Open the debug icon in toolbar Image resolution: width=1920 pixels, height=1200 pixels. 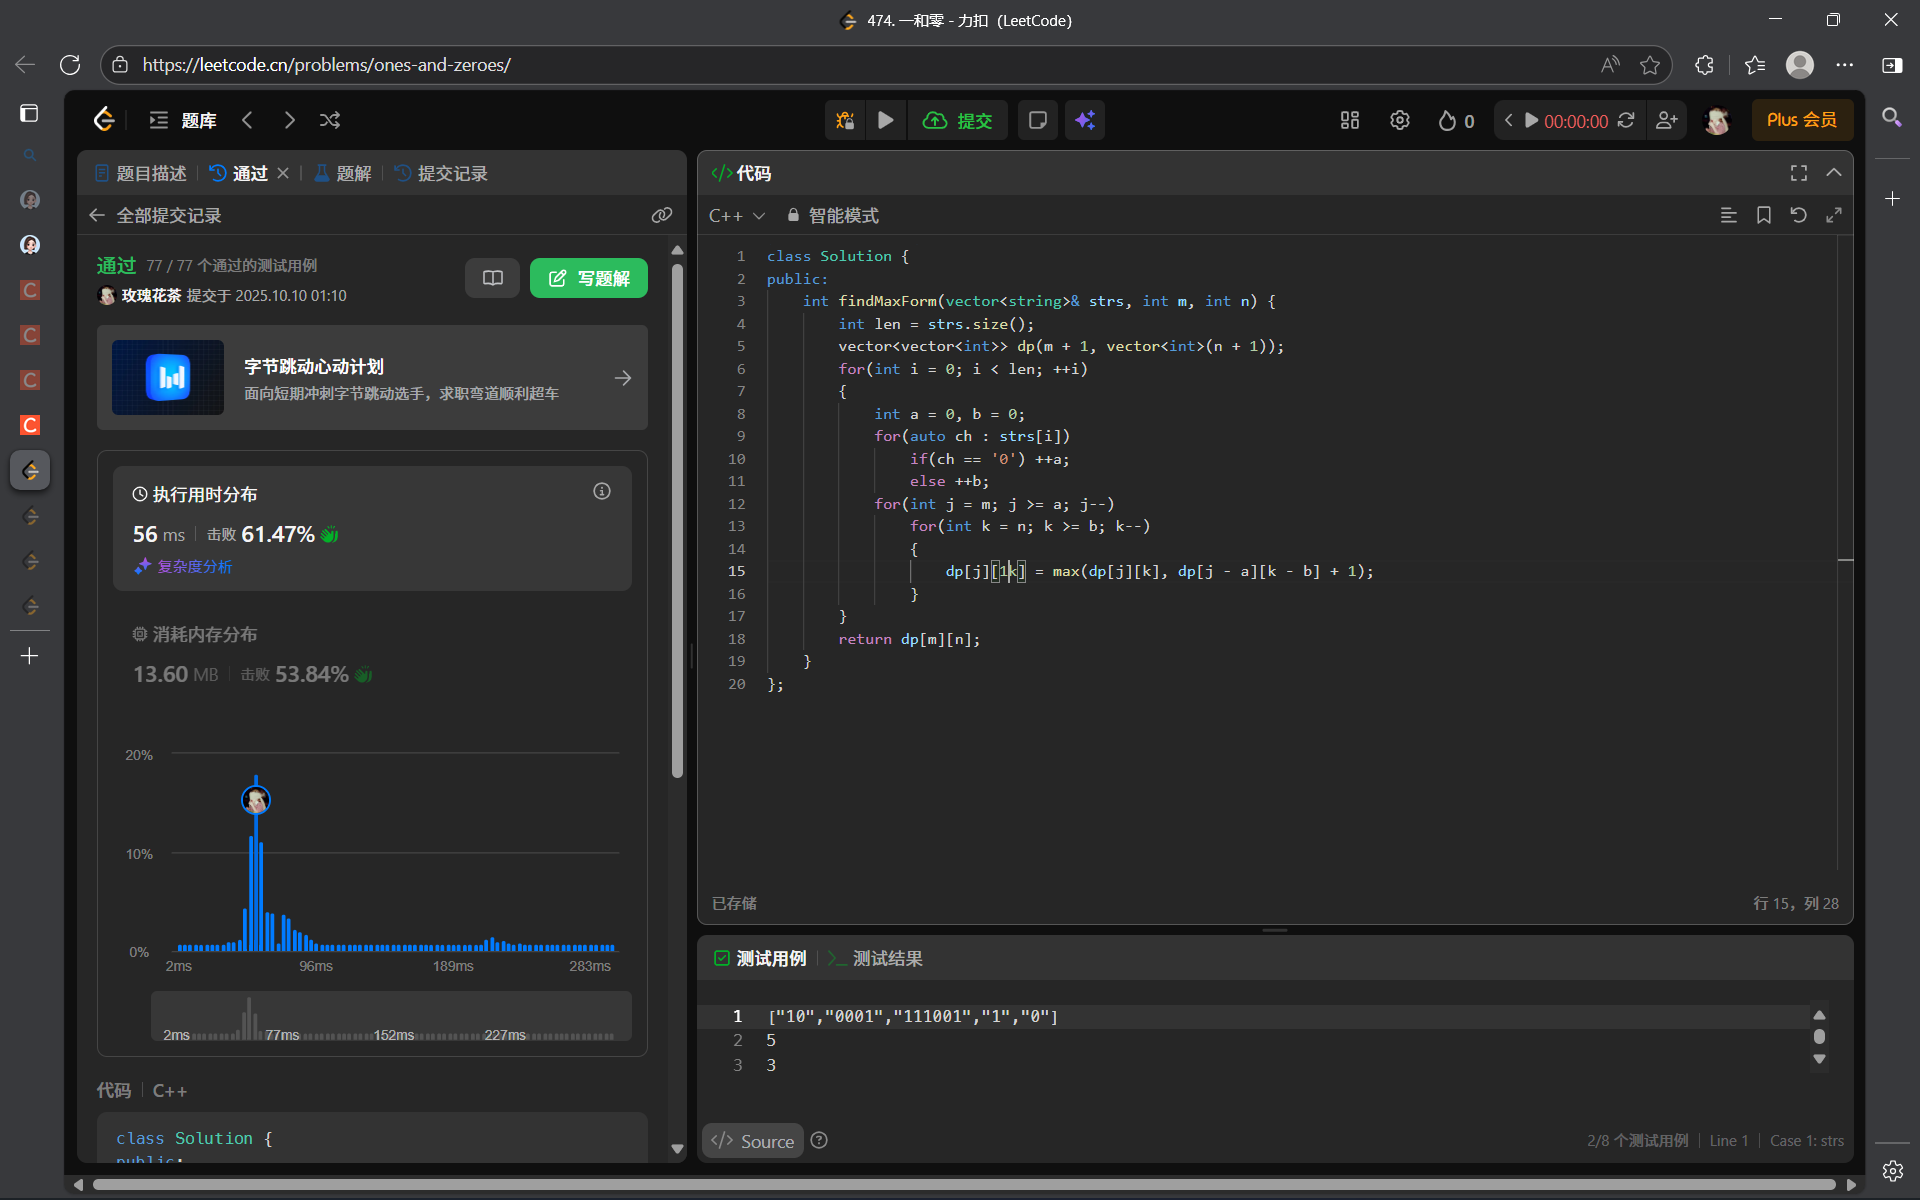(845, 120)
